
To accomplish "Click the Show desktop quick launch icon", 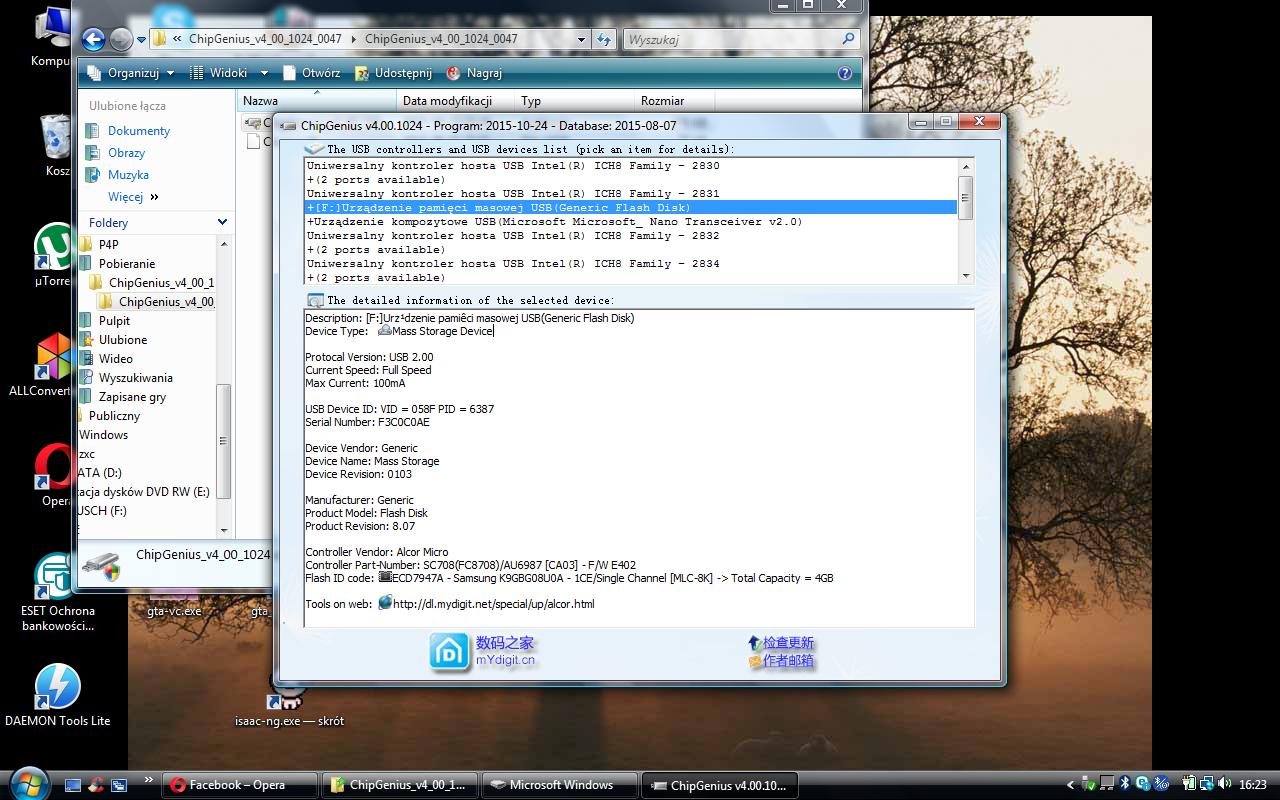I will point(73,785).
